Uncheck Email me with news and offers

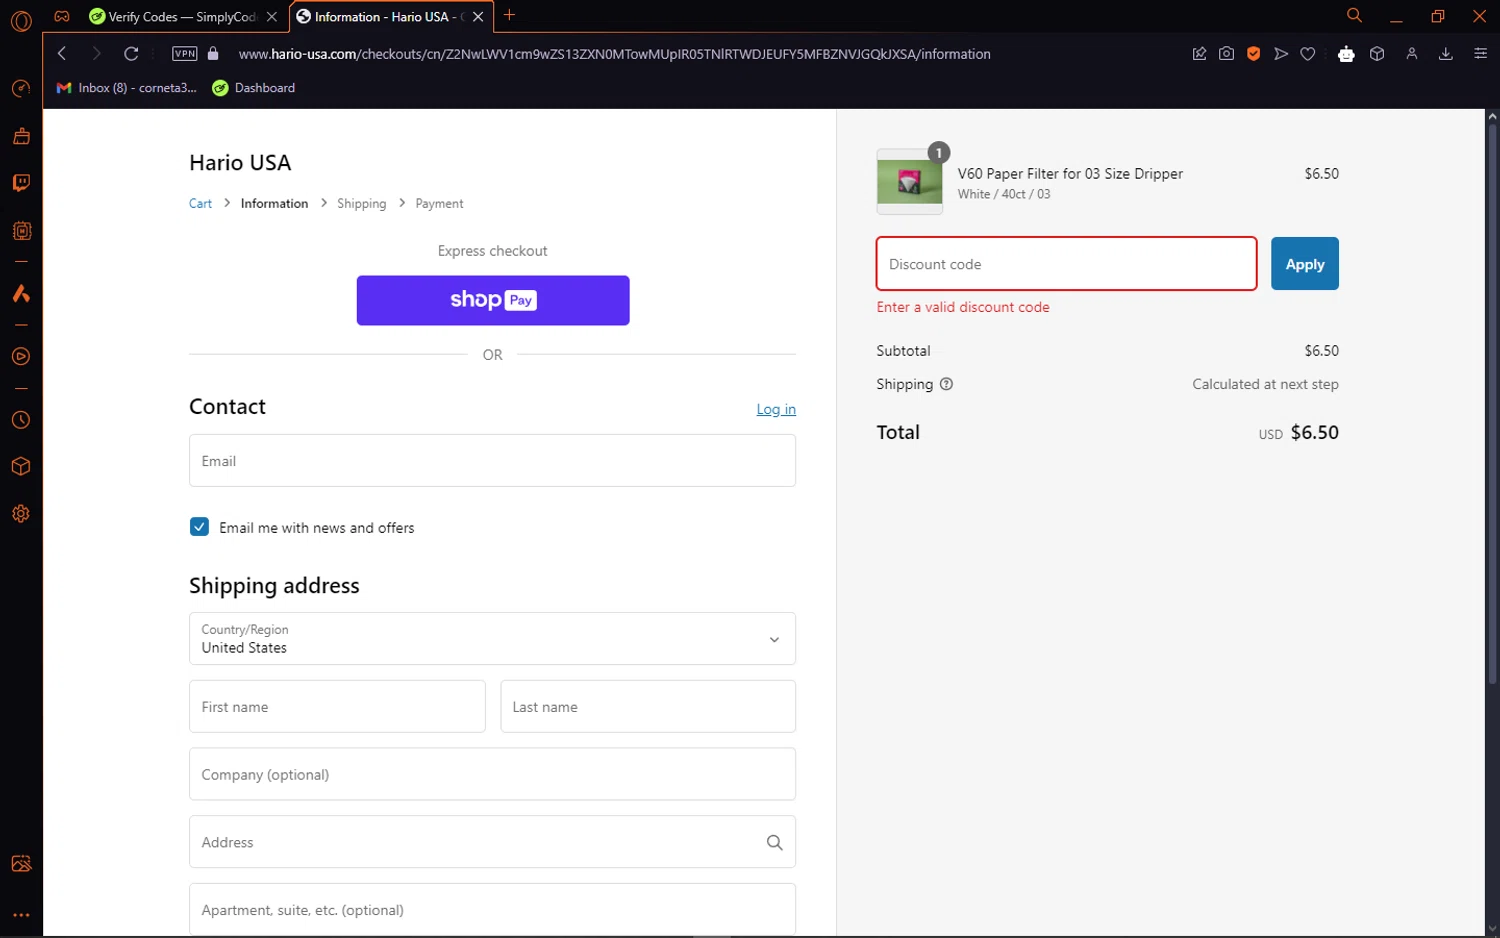click(199, 527)
